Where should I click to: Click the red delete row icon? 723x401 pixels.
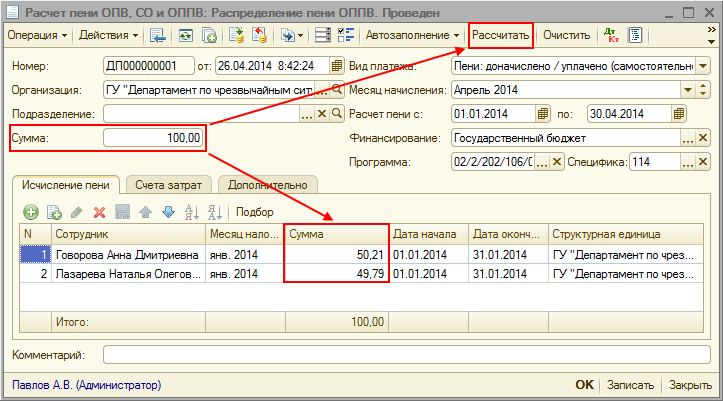click(x=99, y=212)
